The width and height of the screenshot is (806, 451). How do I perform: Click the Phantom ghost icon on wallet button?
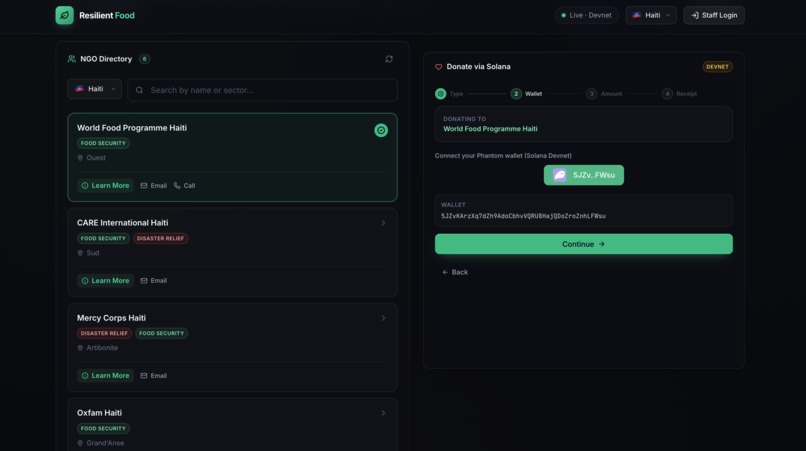tap(560, 175)
